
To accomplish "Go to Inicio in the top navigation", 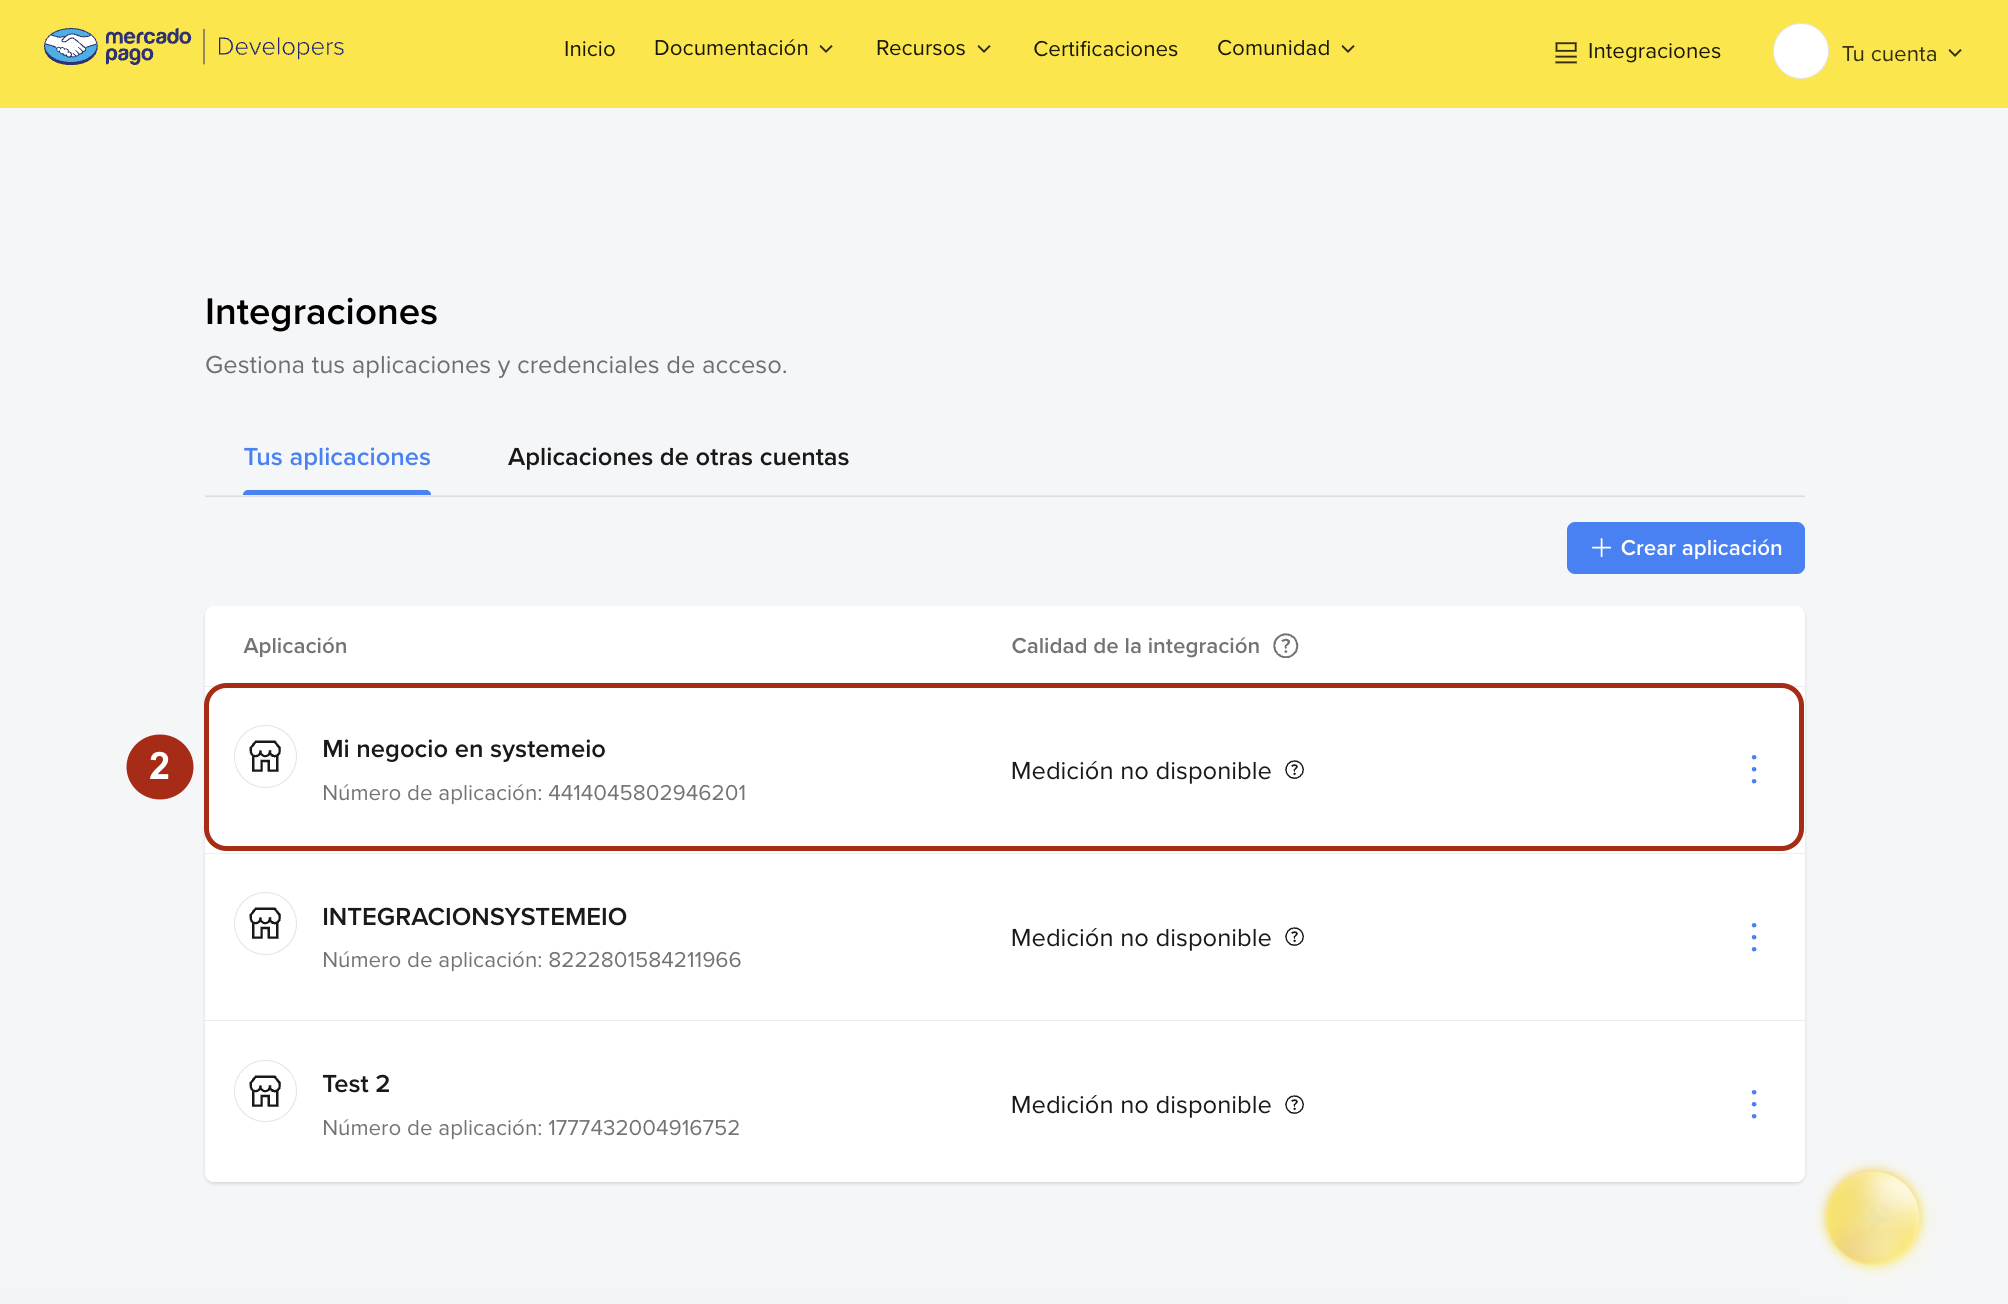I will tap(589, 49).
